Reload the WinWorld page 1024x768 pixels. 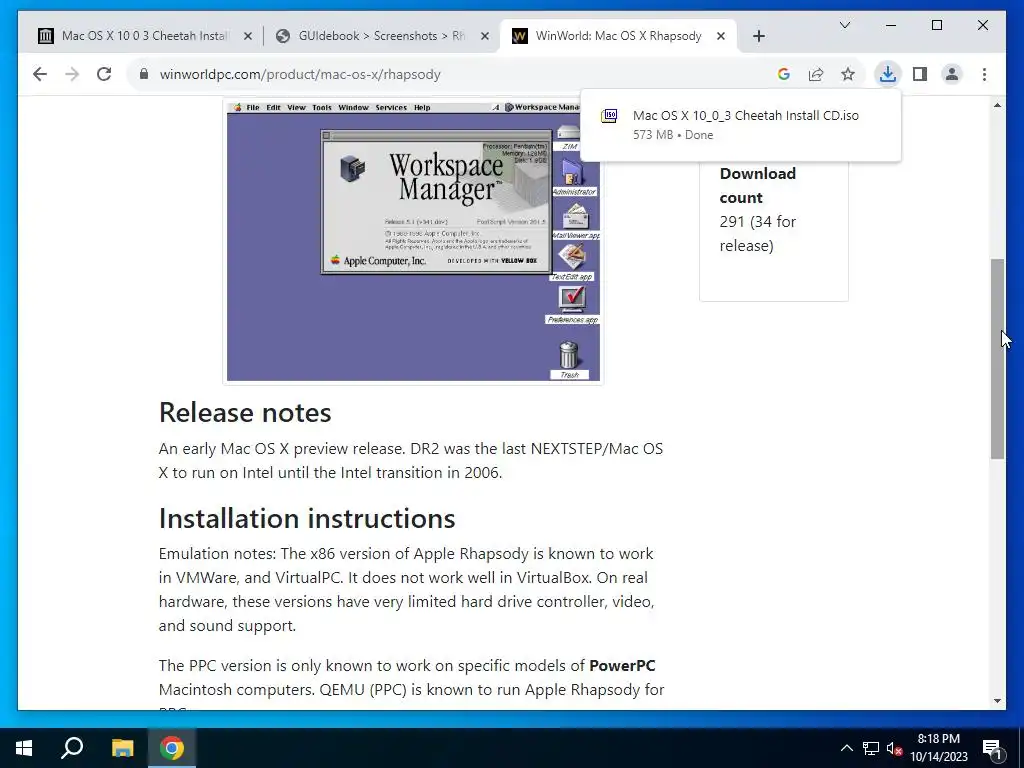pos(104,74)
